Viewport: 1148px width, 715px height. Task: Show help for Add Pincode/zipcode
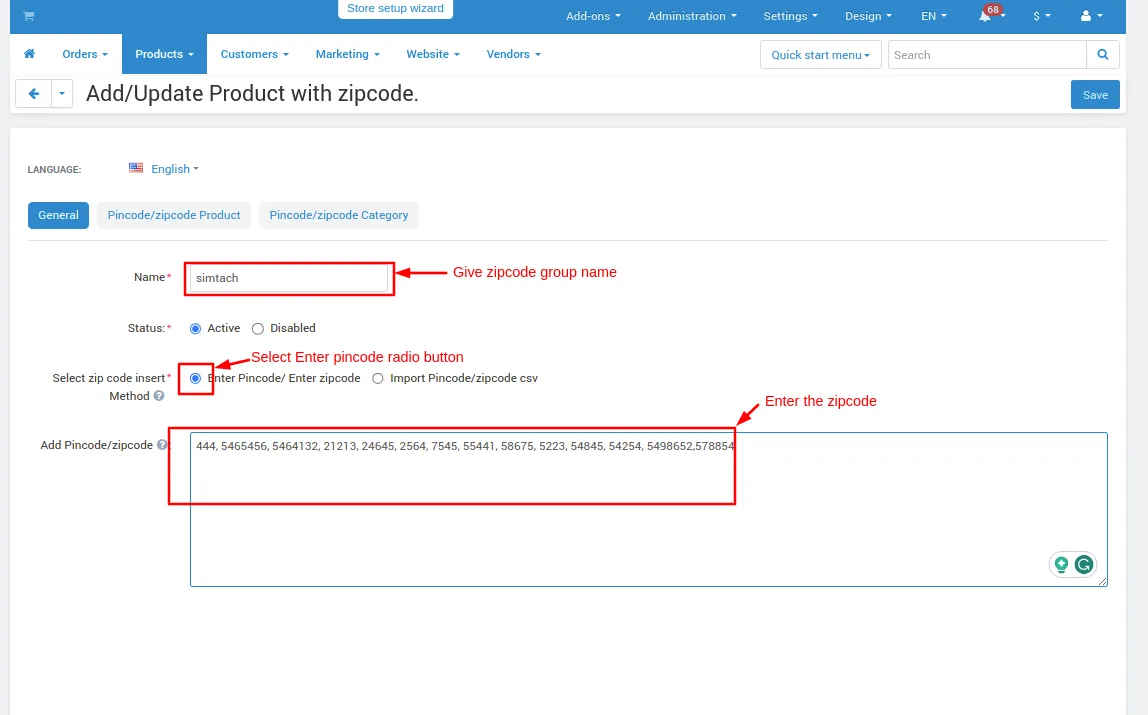(162, 444)
